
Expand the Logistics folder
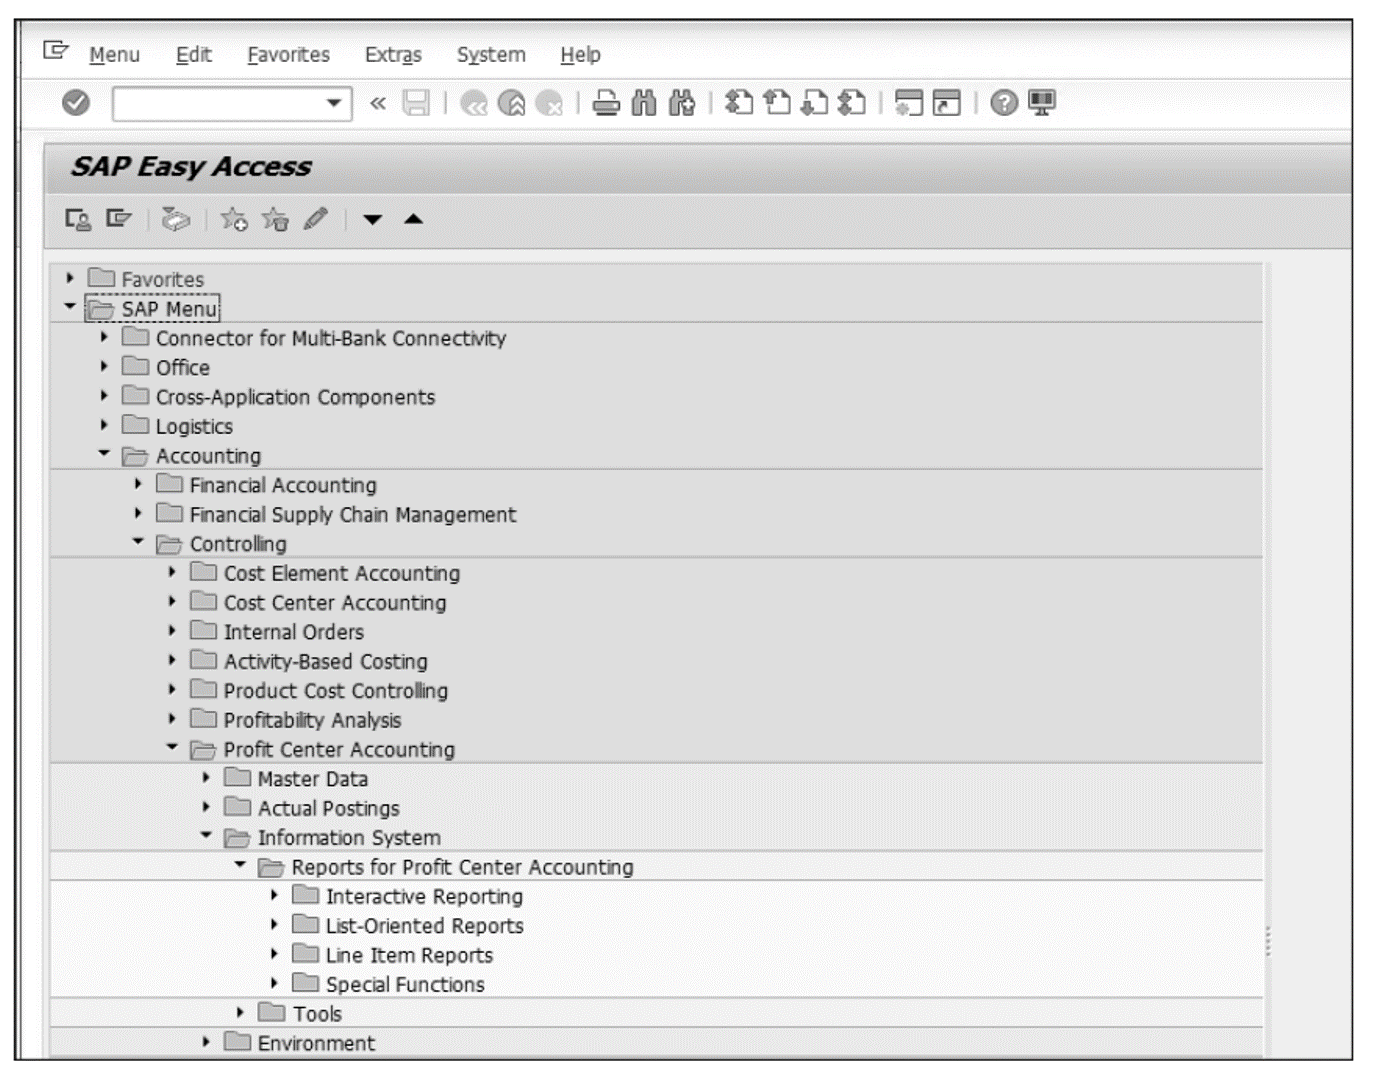[x=103, y=425]
